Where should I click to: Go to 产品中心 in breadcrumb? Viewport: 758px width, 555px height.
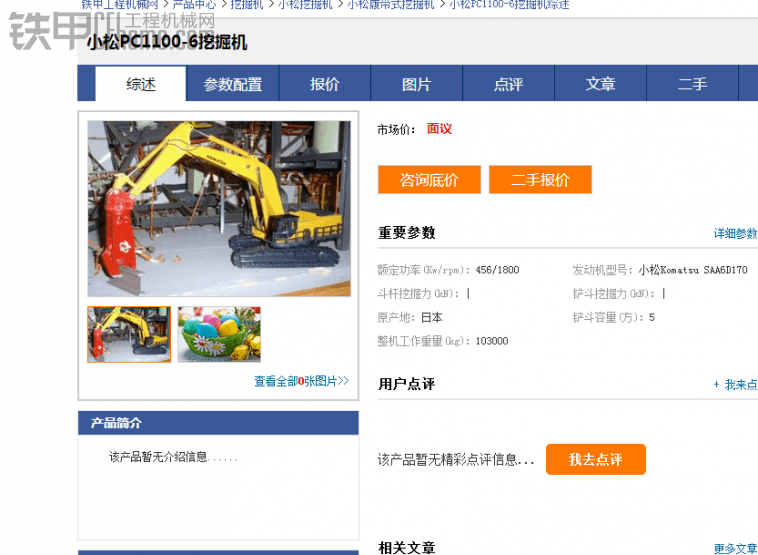[x=194, y=5]
